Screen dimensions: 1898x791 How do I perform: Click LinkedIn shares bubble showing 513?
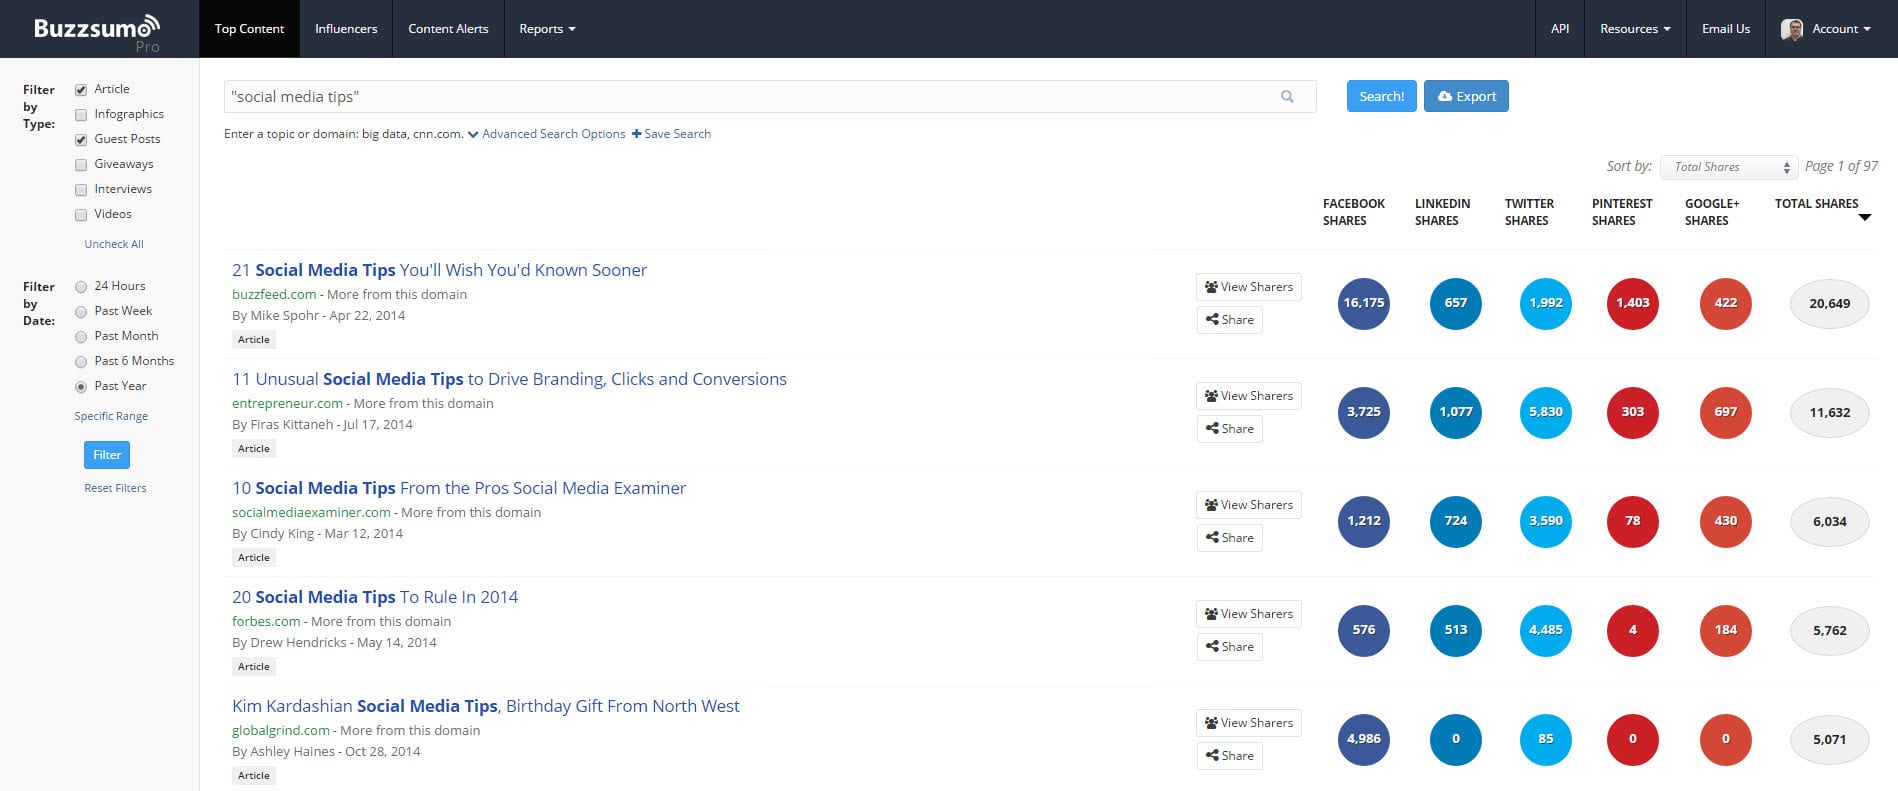(x=1455, y=630)
